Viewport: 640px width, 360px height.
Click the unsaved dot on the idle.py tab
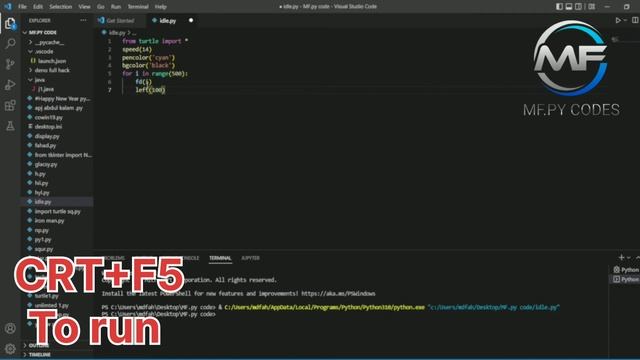pos(191,20)
